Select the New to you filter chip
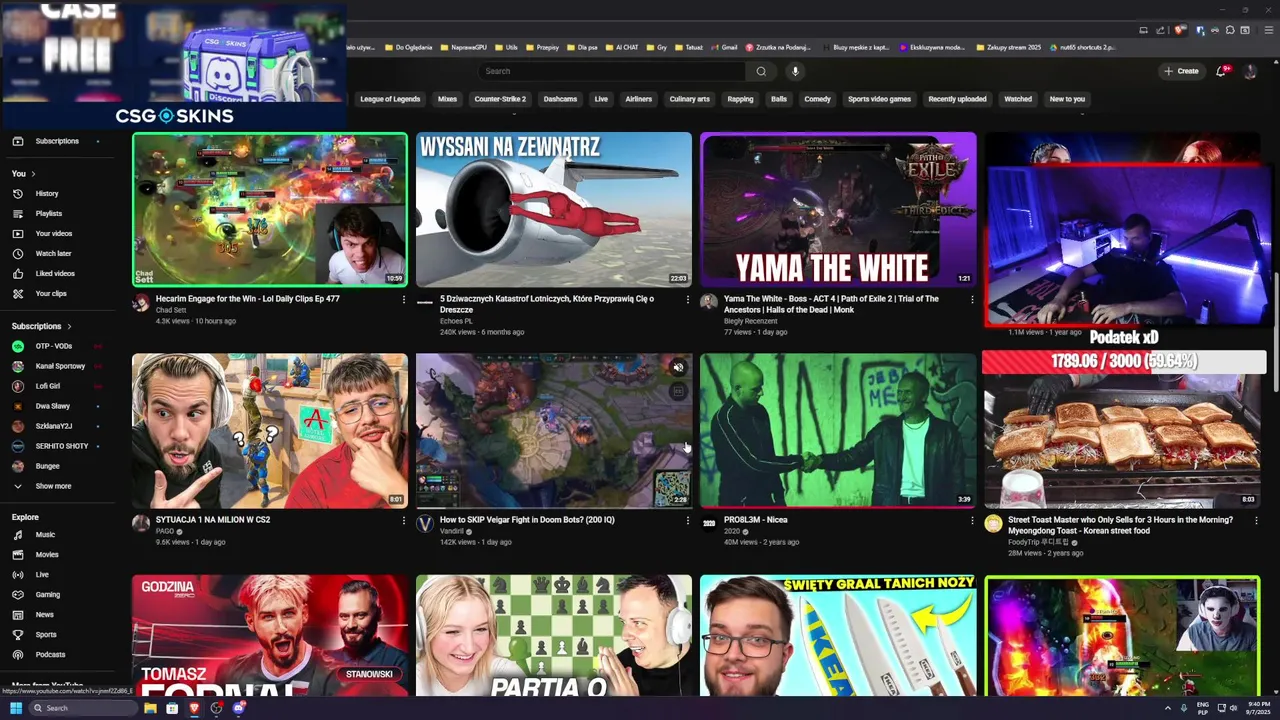The image size is (1280, 720). point(1067,99)
